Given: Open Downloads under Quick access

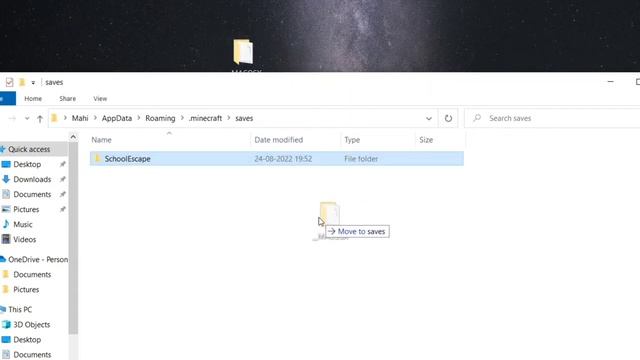Looking at the screenshot, I should point(32,180).
